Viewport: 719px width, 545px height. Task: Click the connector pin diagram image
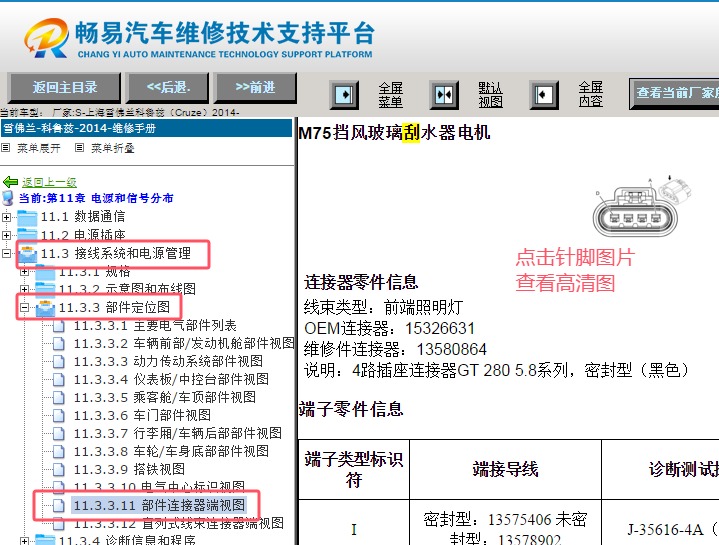(642, 207)
